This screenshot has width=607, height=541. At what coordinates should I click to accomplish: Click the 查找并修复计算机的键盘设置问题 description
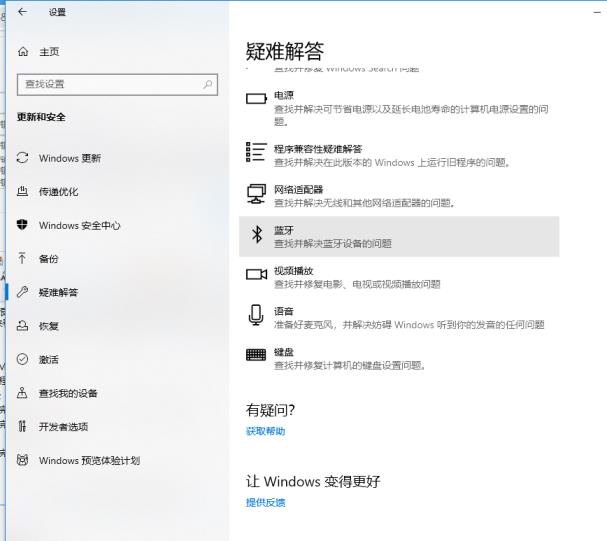[350, 365]
